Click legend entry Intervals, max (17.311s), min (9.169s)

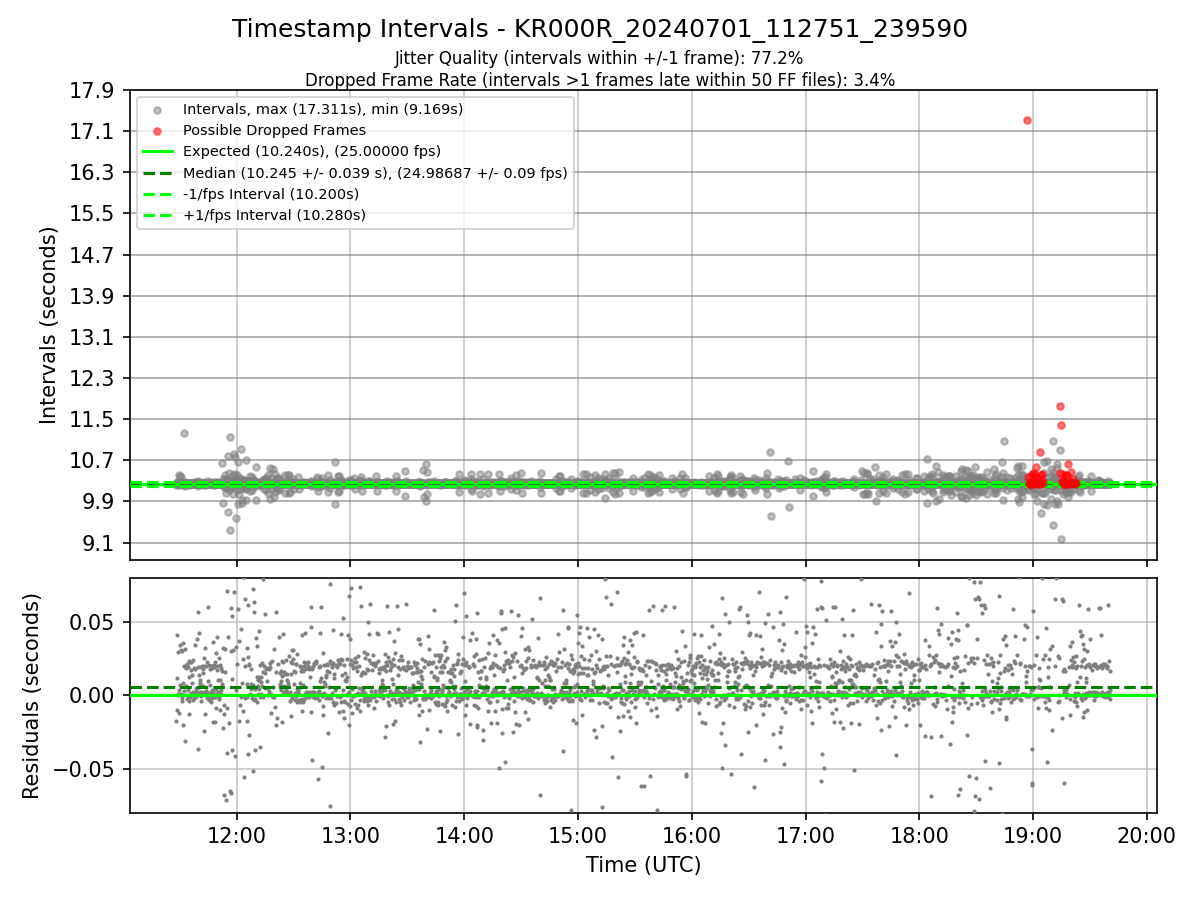pyautogui.click(x=322, y=109)
